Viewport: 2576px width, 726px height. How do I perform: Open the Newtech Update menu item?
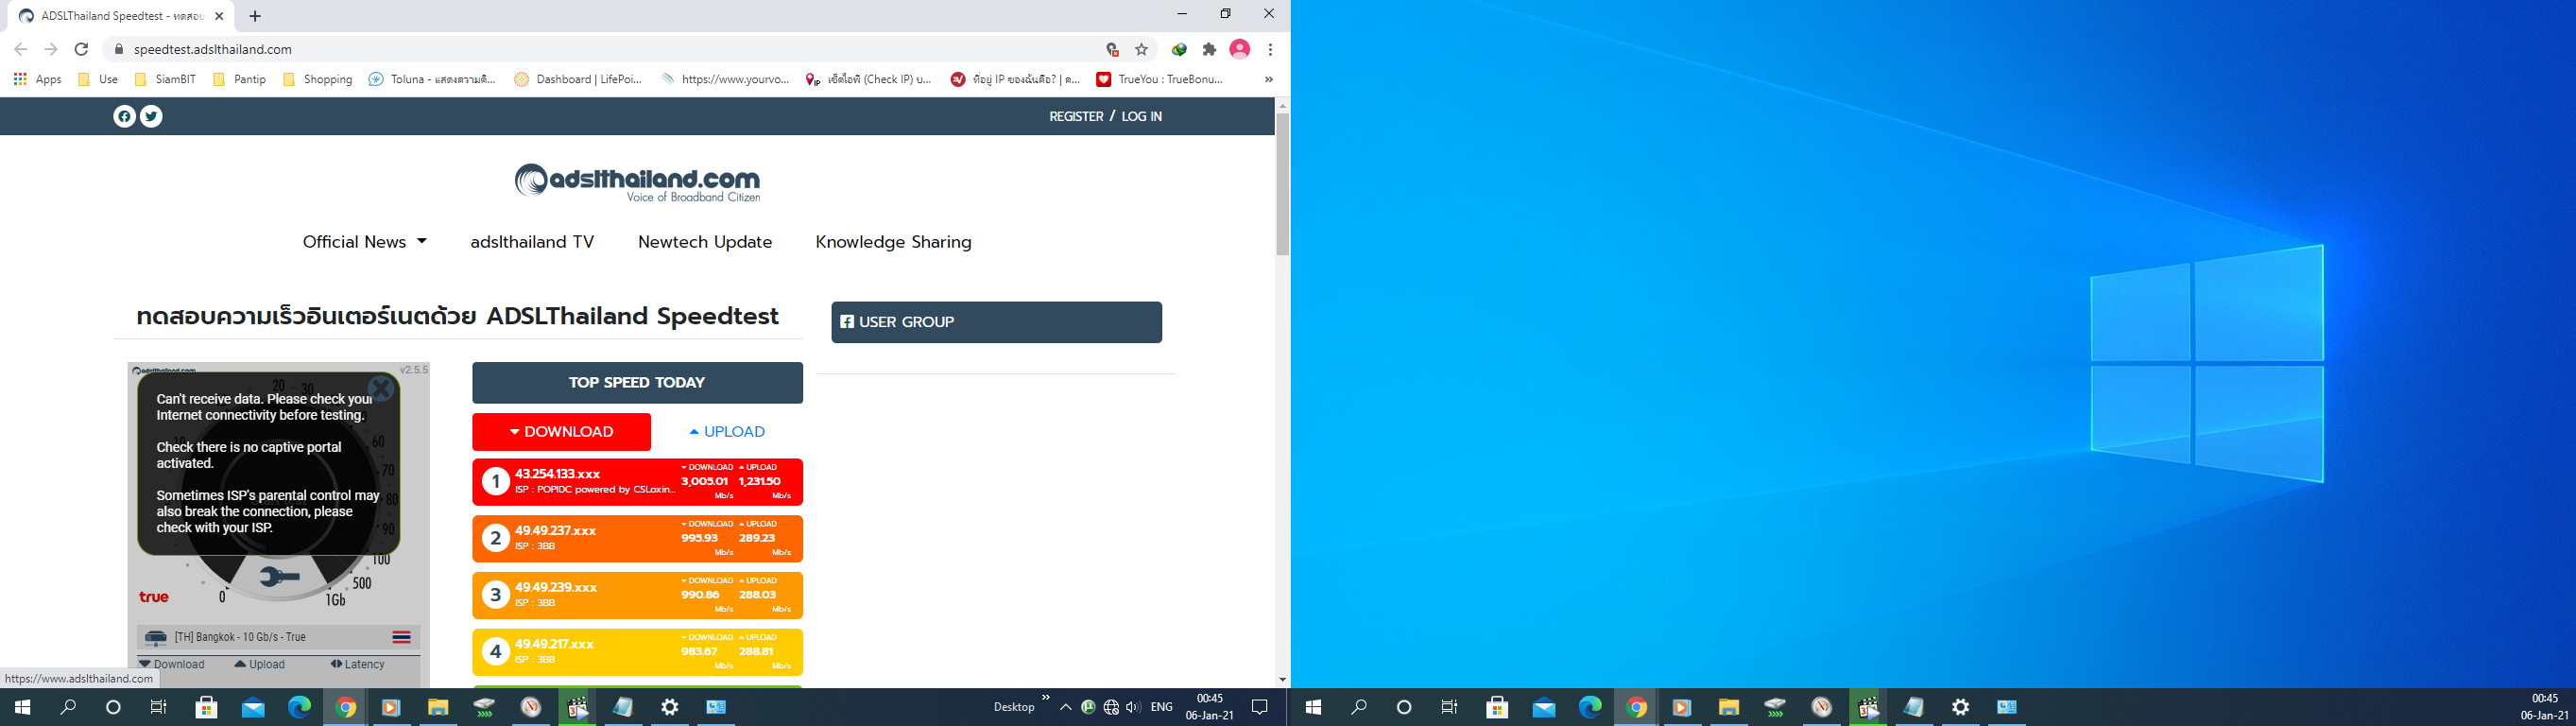click(x=705, y=242)
